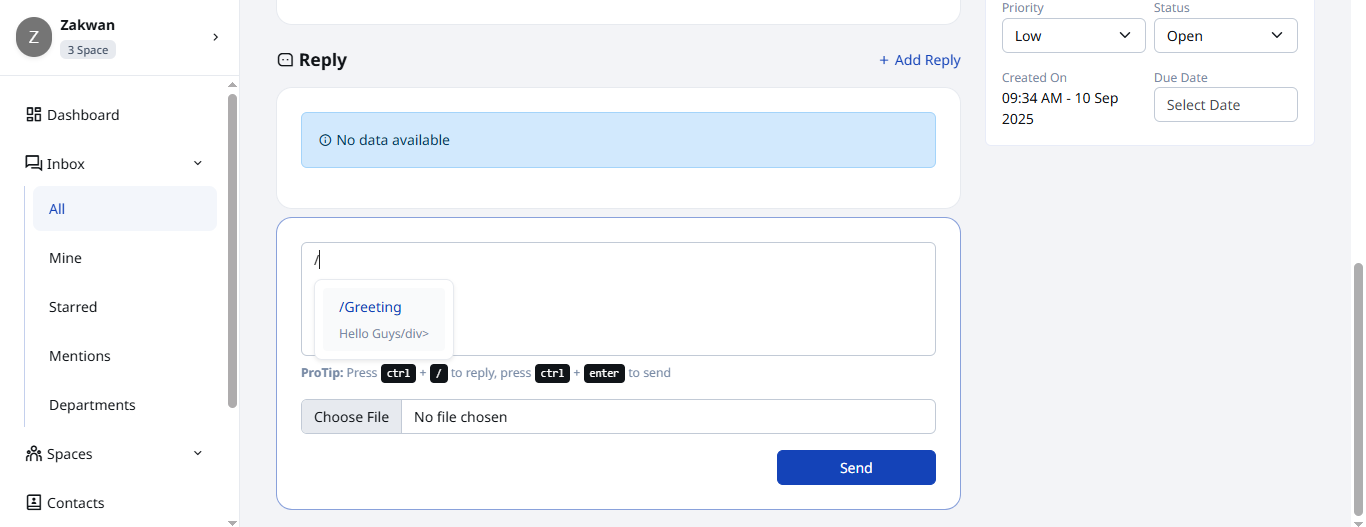The height and width of the screenshot is (527, 1366).
Task: Collapse the Inbox submenu chevron
Action: [198, 164]
